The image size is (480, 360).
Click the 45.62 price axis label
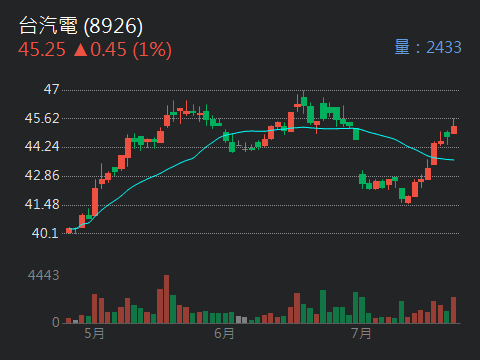(42, 118)
